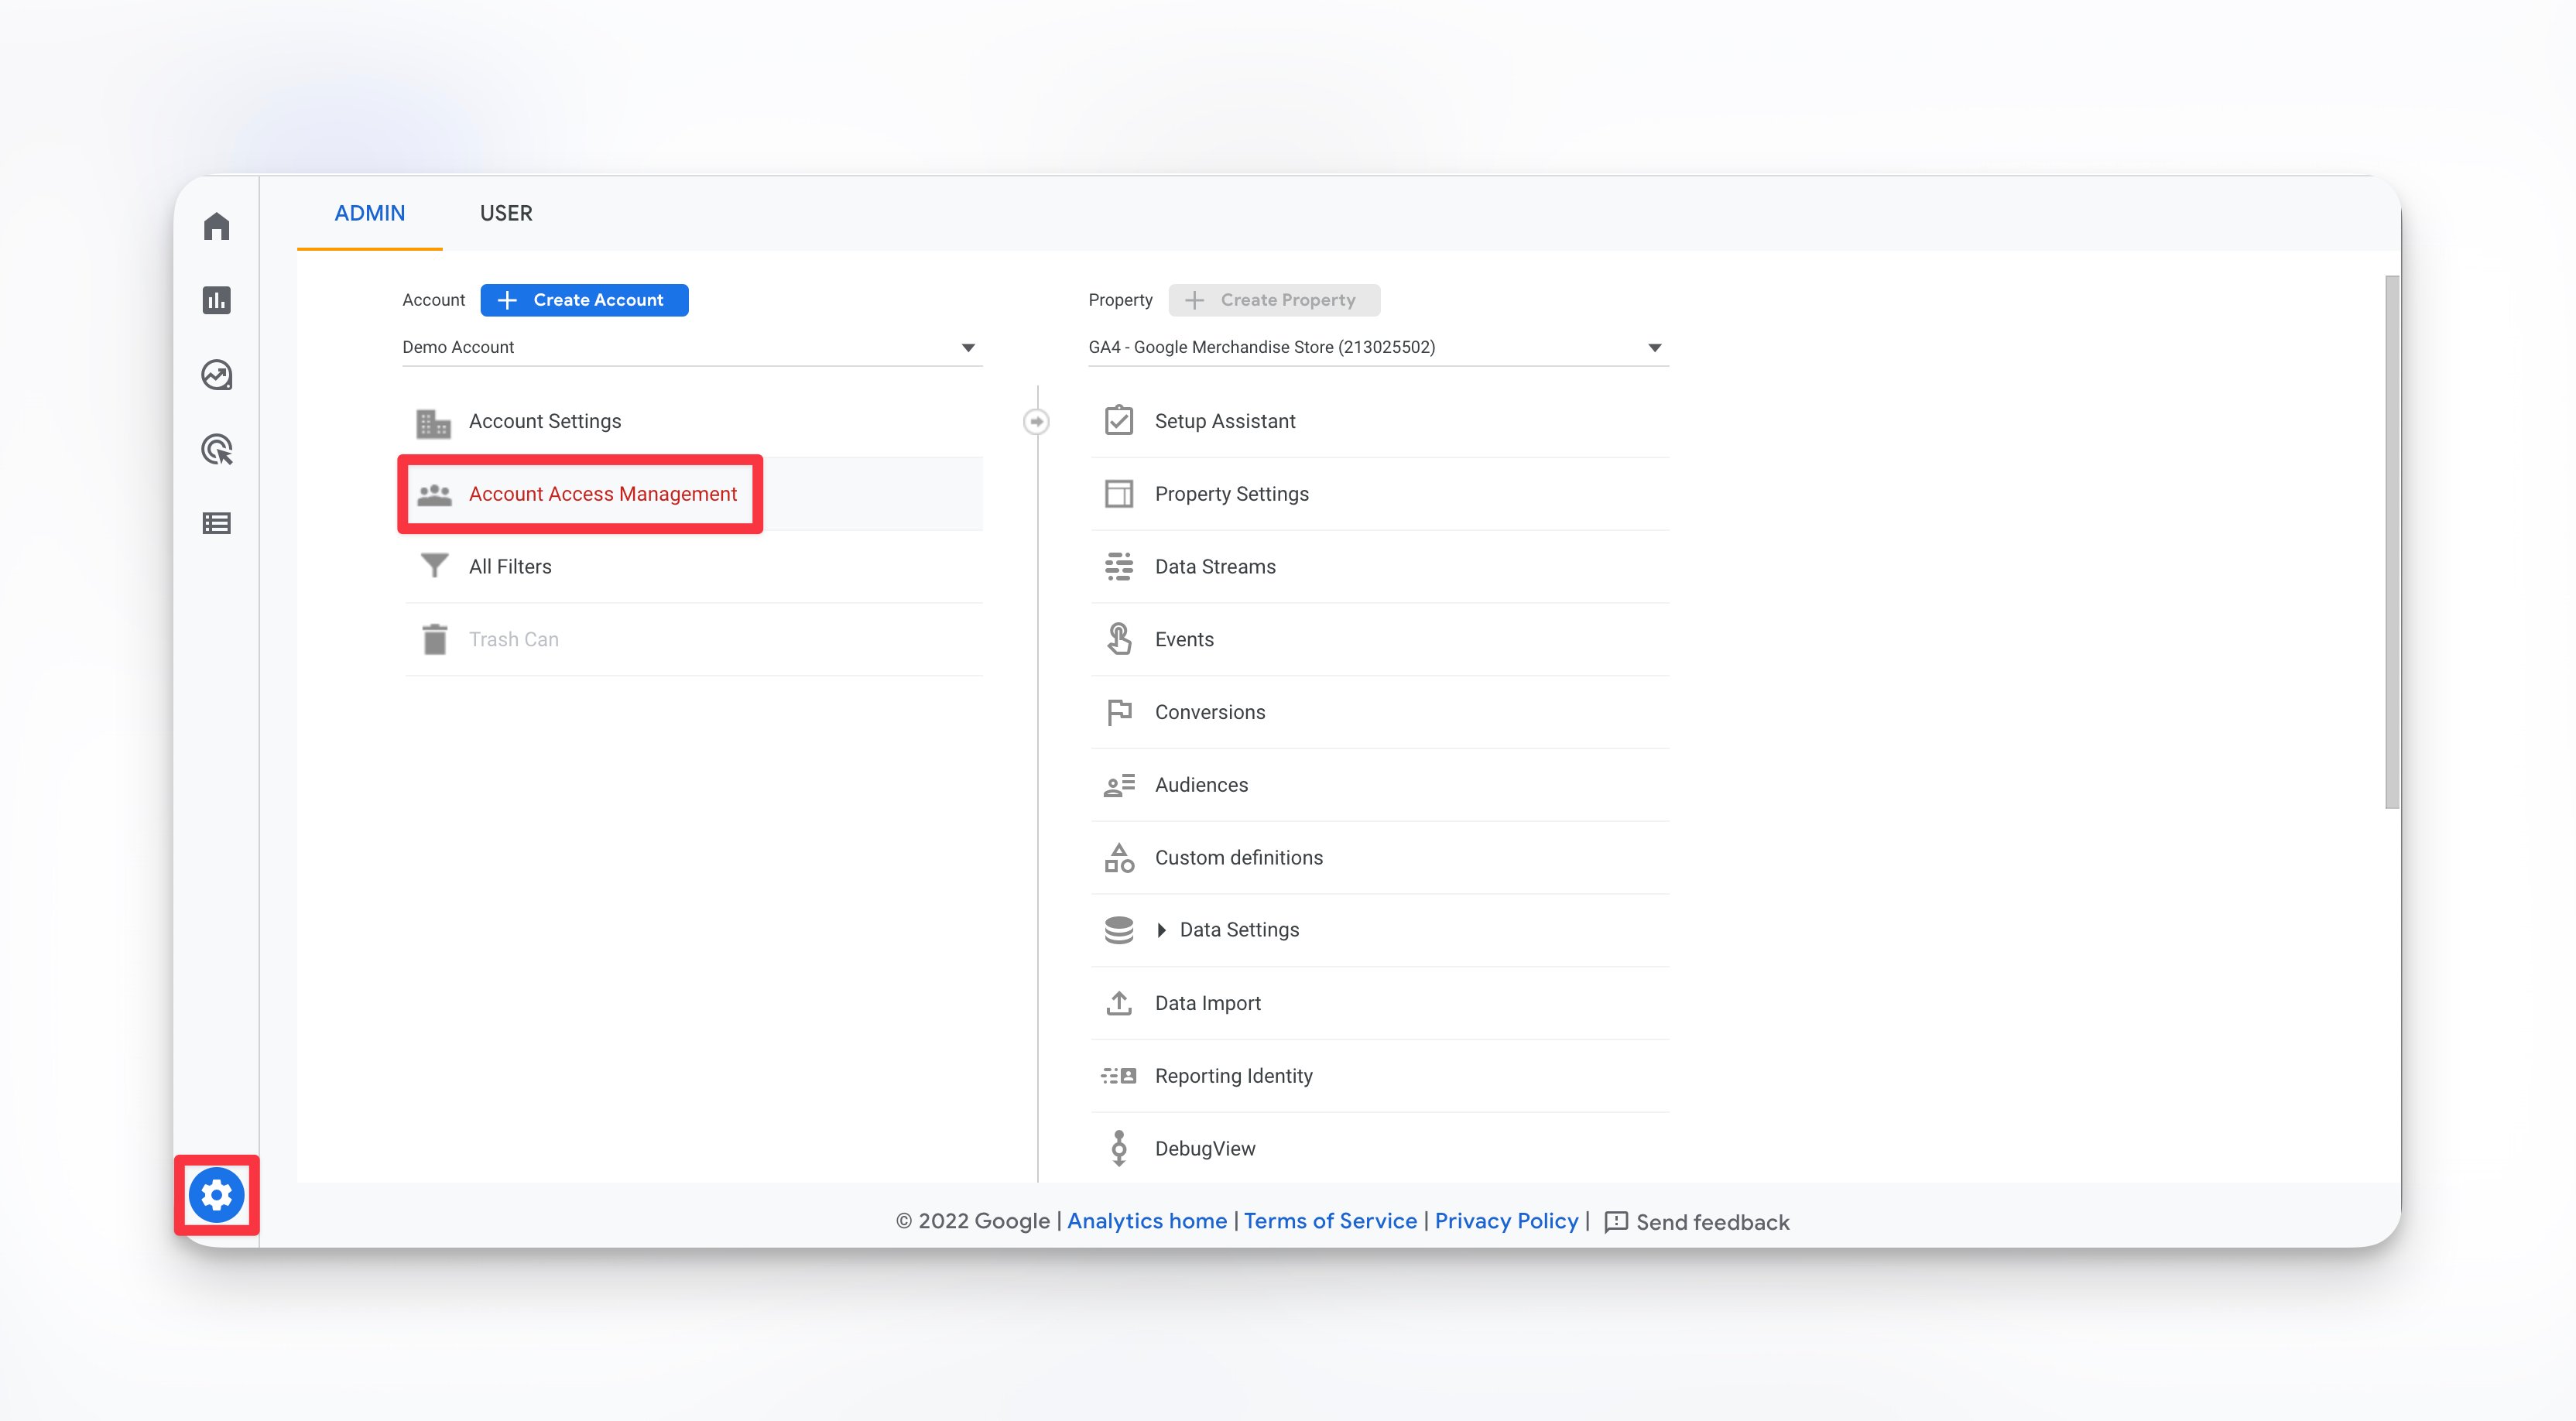The height and width of the screenshot is (1421, 2576).
Task: Open Reports bar chart icon in sidebar
Action: coord(216,300)
